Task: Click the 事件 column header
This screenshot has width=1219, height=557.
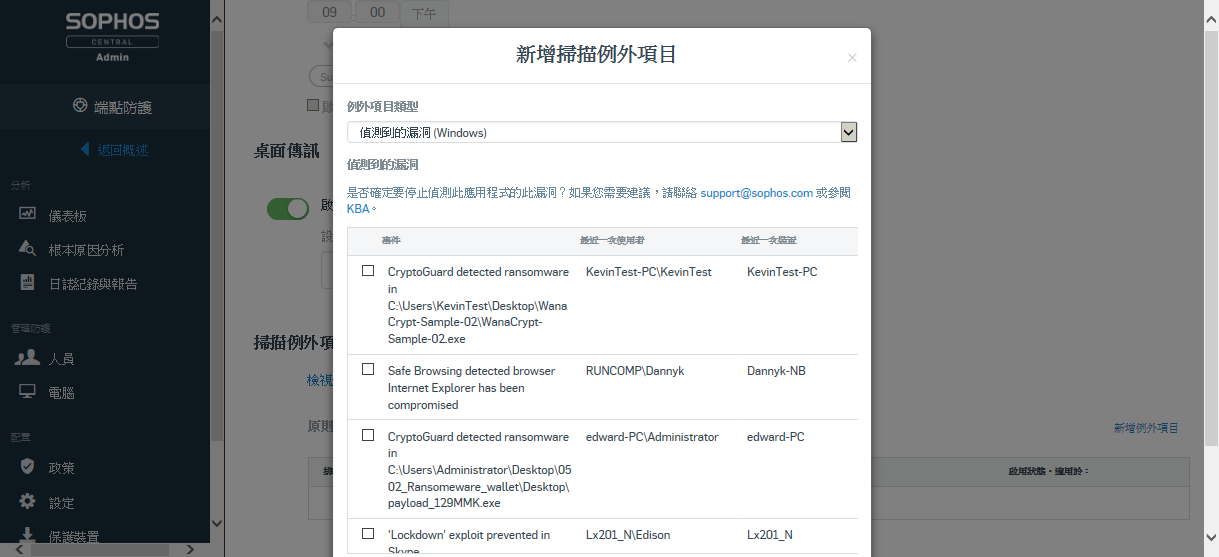Action: point(391,241)
